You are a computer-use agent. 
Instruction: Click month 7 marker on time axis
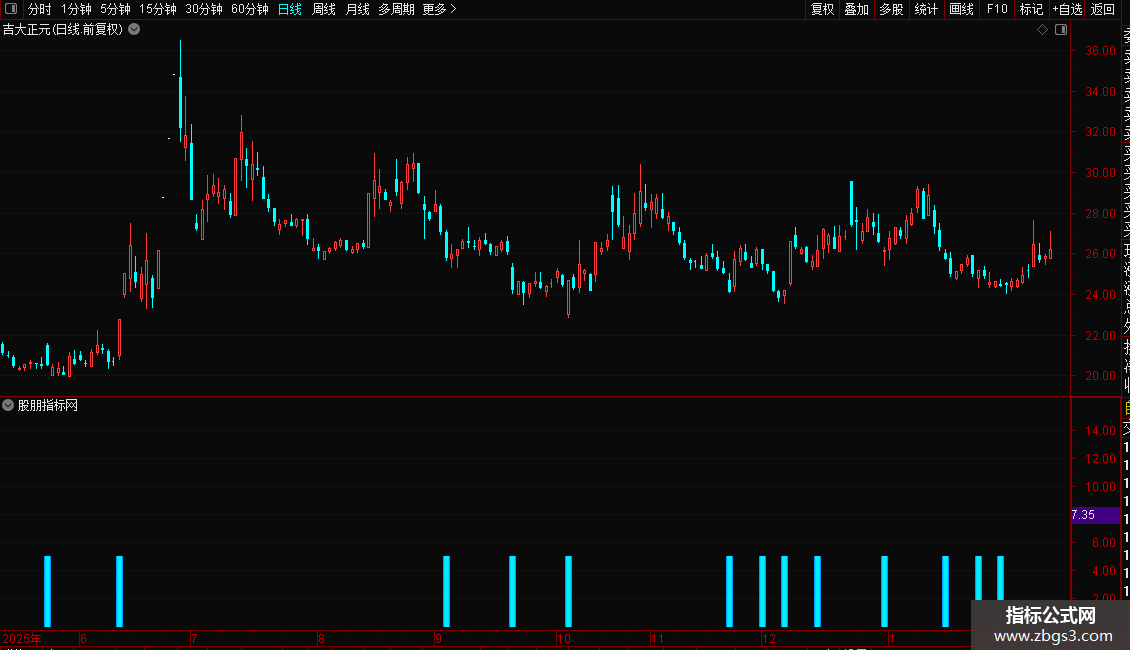coord(194,638)
